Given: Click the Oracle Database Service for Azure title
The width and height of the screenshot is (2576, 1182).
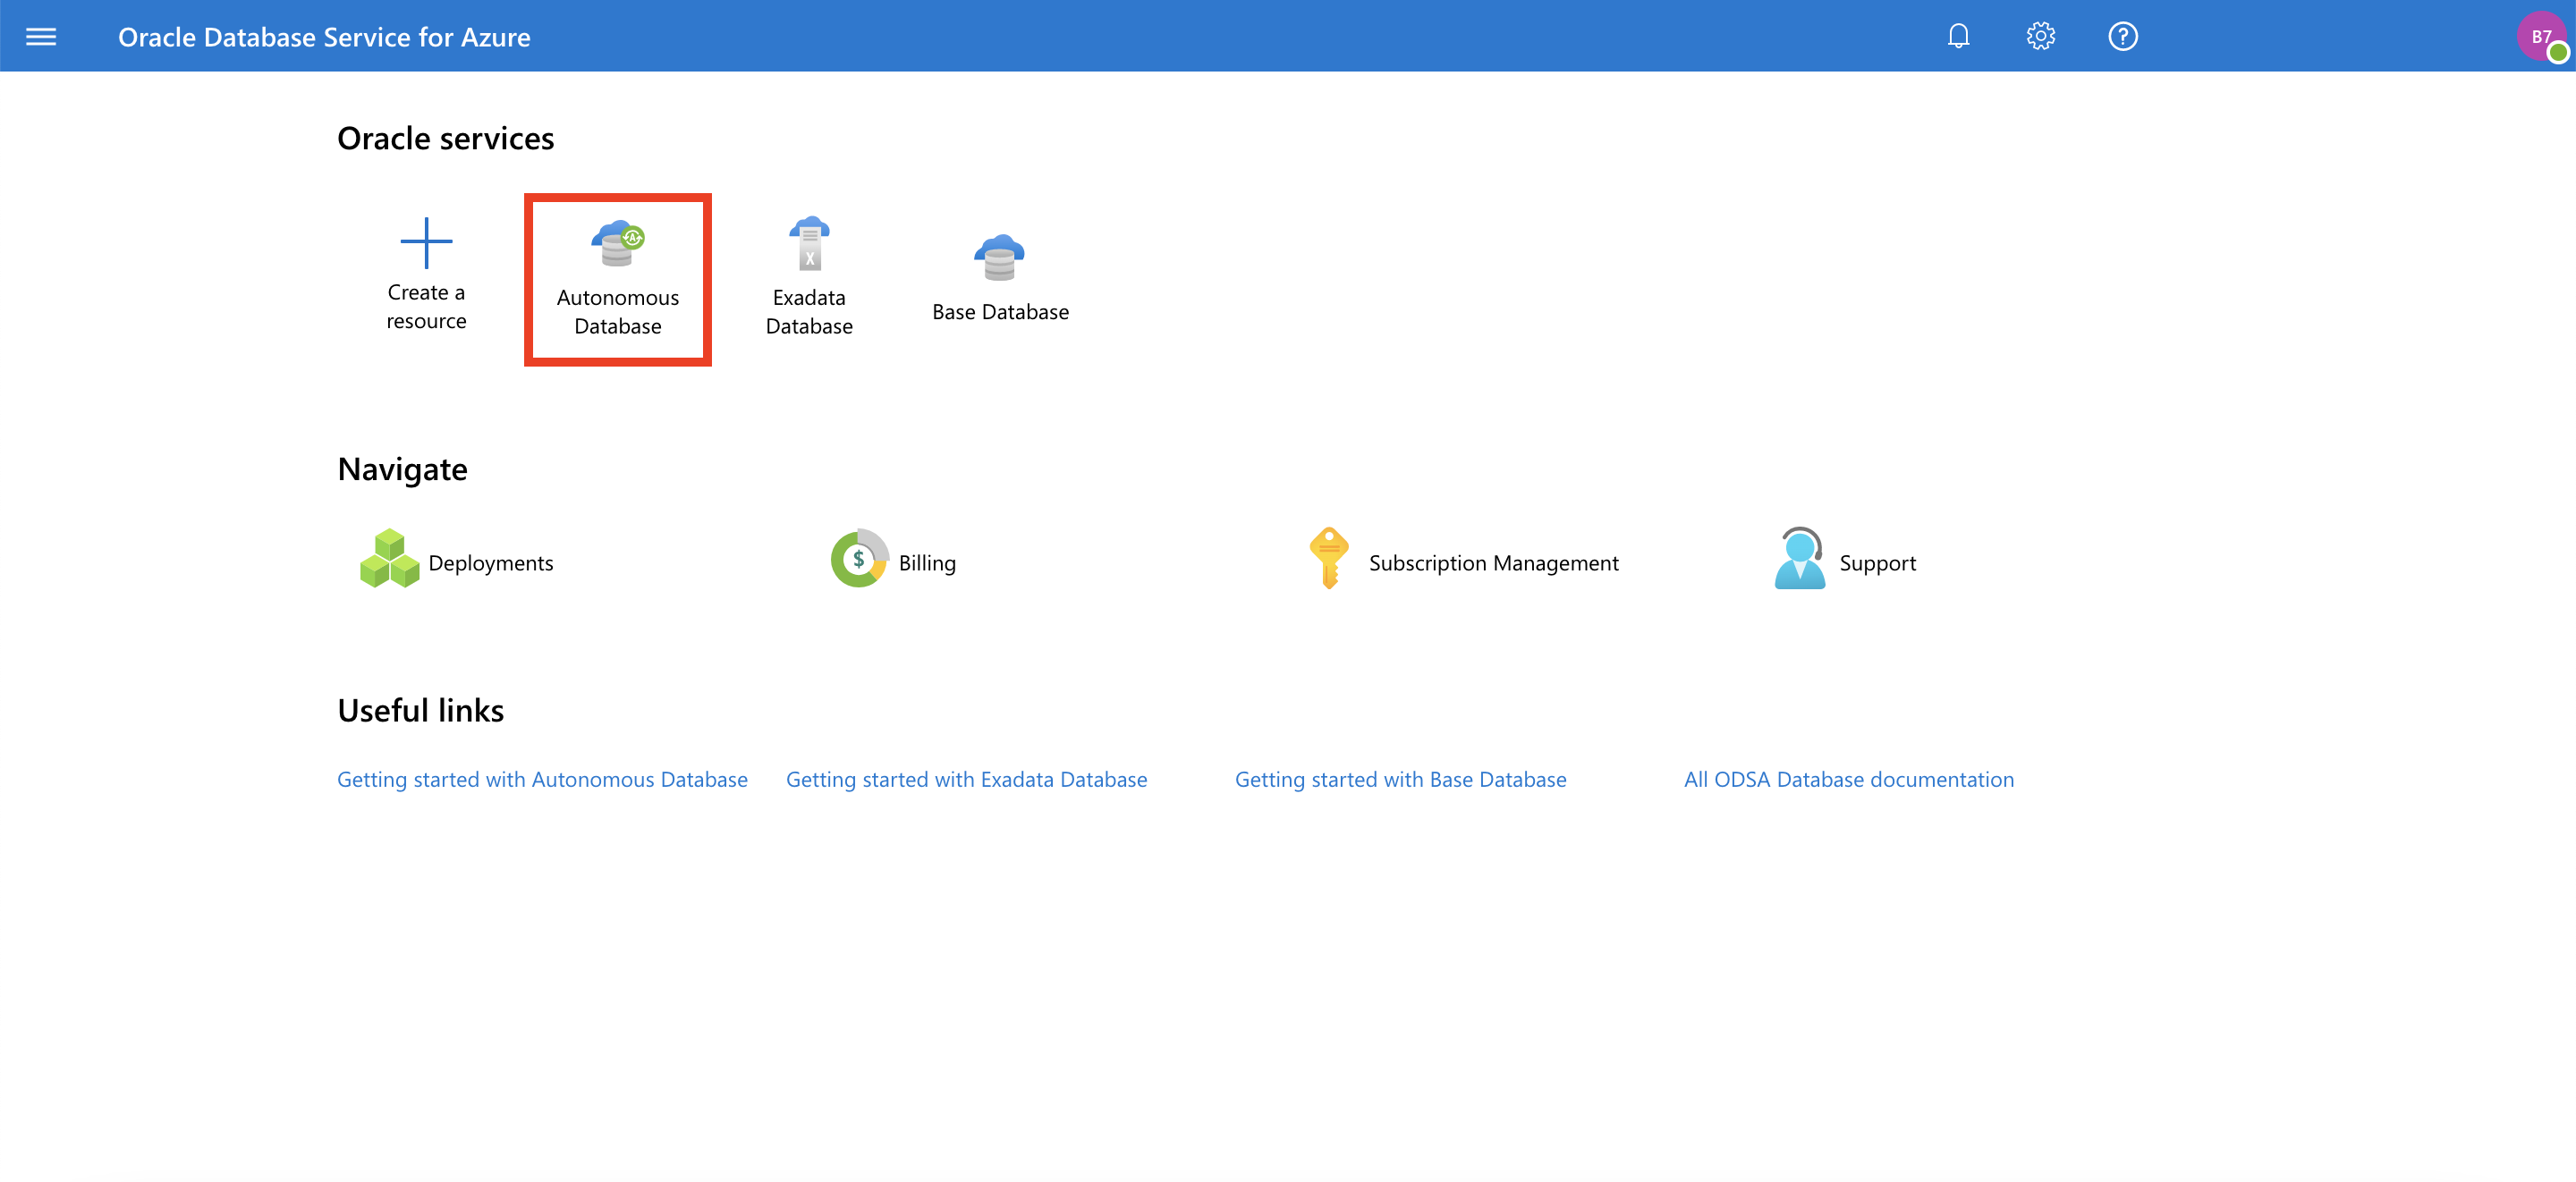Looking at the screenshot, I should [x=324, y=36].
